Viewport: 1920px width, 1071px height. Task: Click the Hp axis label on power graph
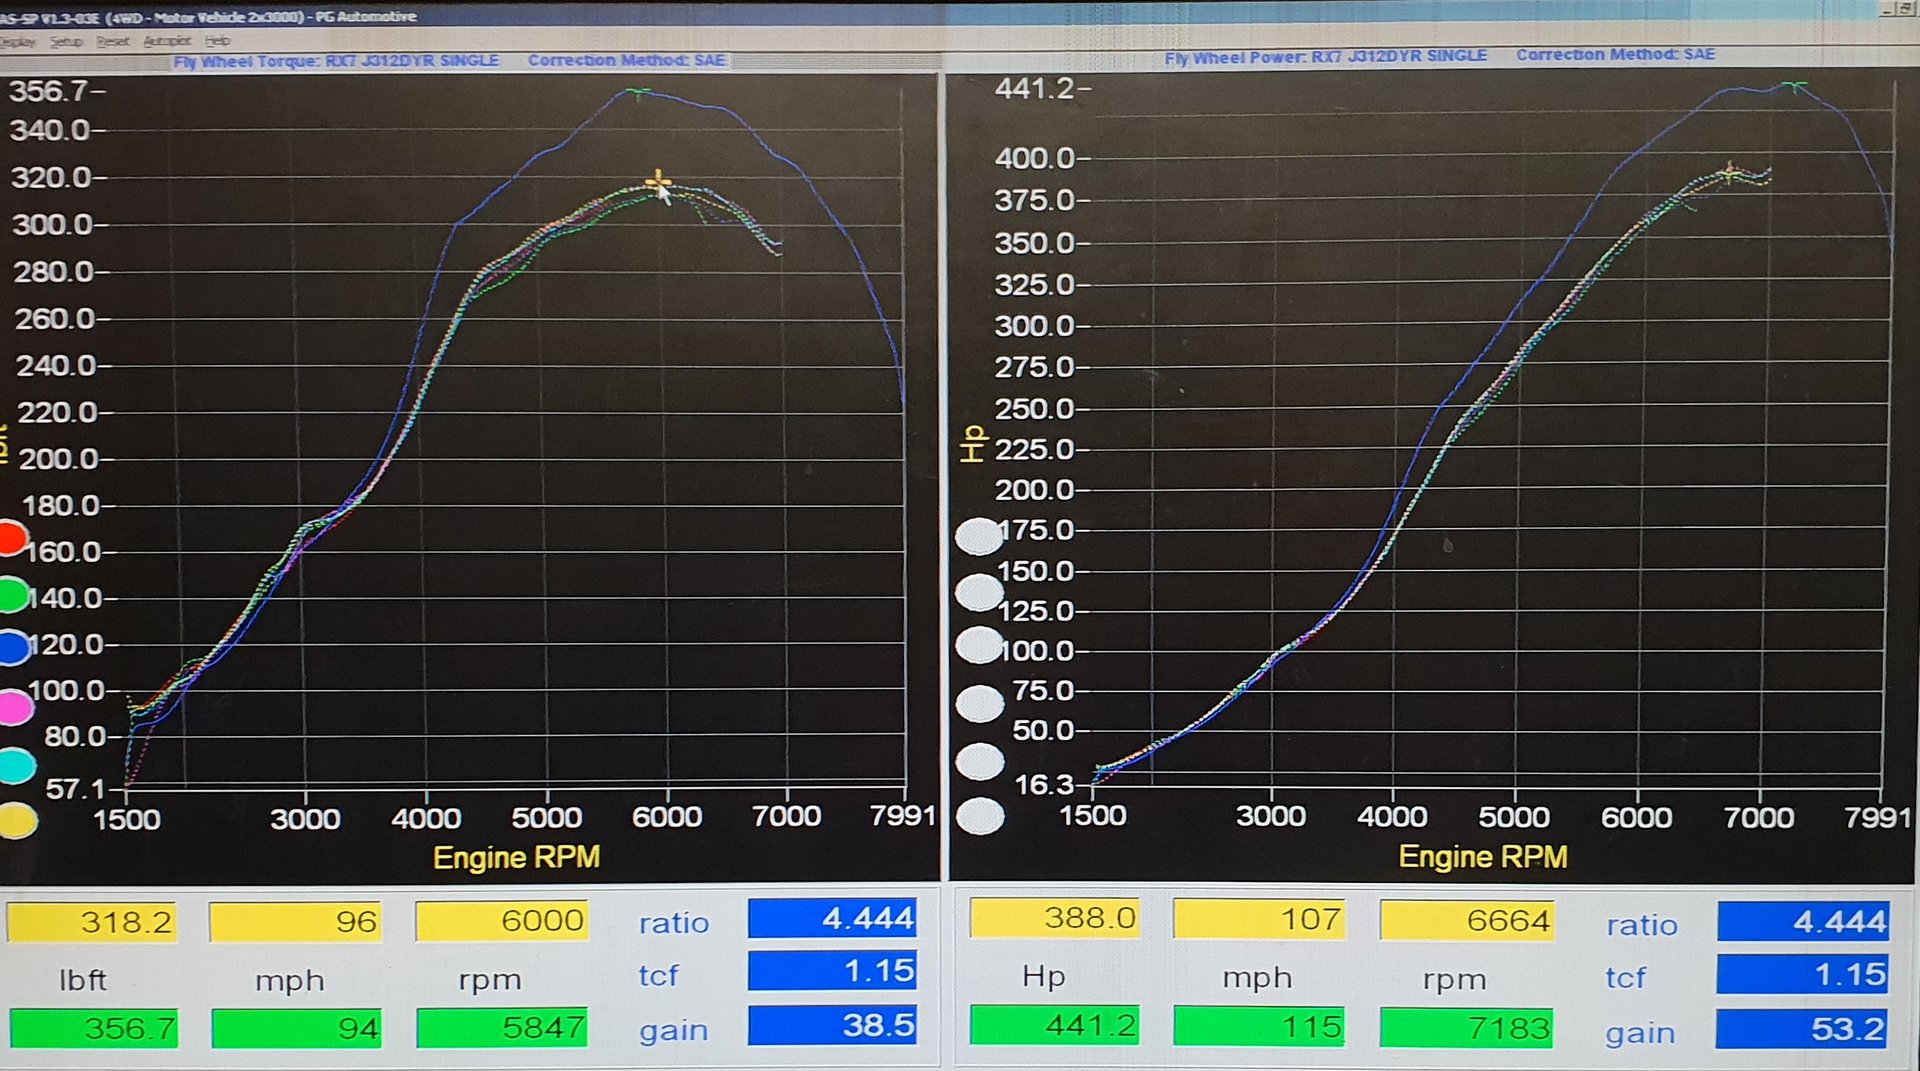(x=973, y=443)
